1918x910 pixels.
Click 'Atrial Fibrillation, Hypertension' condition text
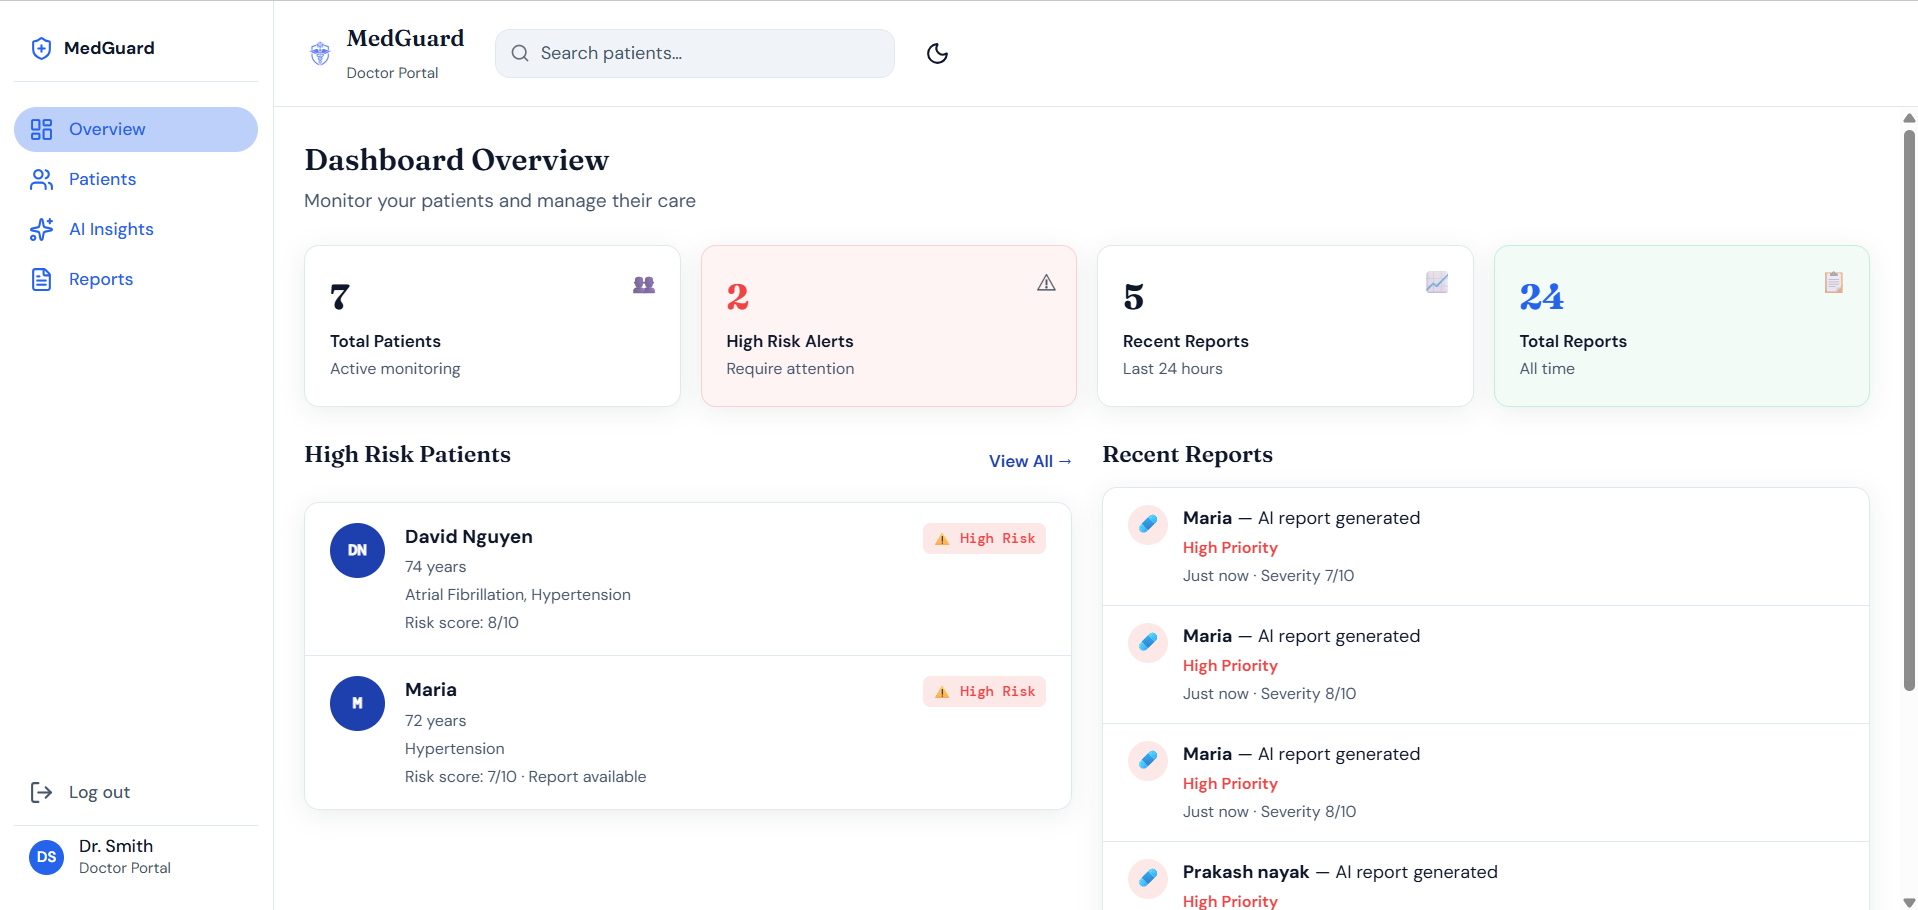pos(518,594)
